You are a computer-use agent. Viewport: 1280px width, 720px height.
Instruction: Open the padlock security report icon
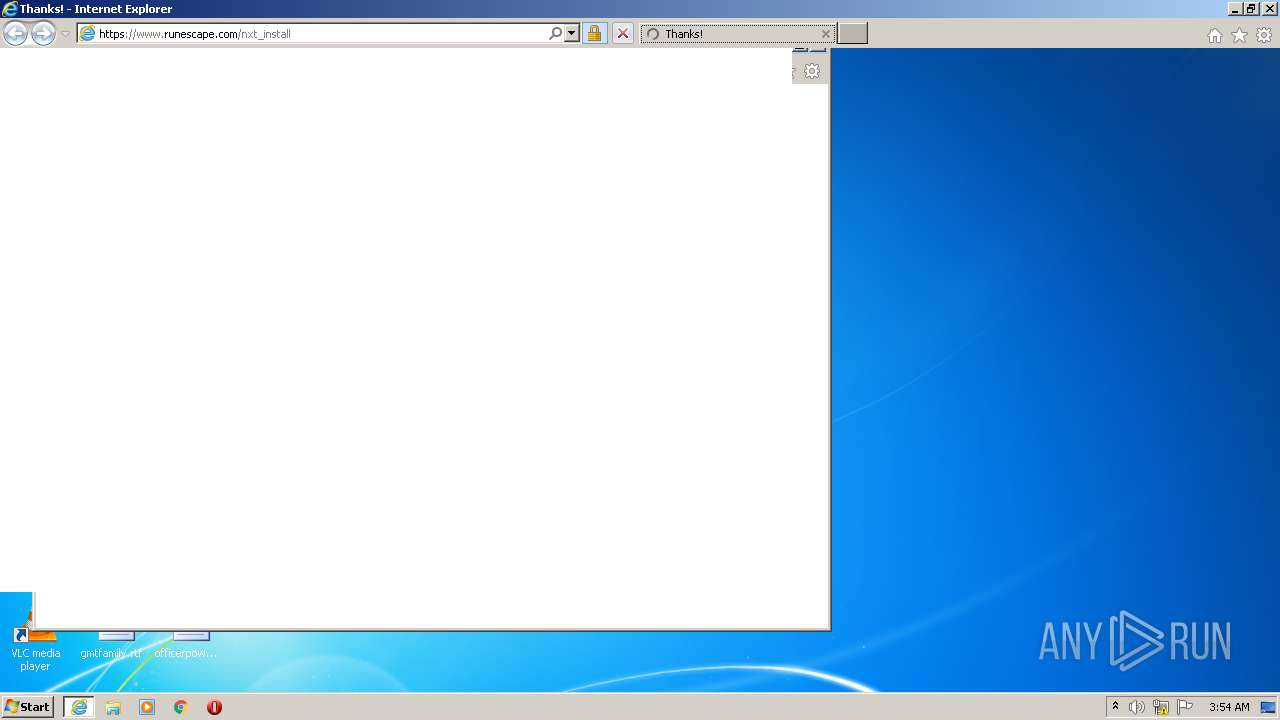tap(594, 34)
